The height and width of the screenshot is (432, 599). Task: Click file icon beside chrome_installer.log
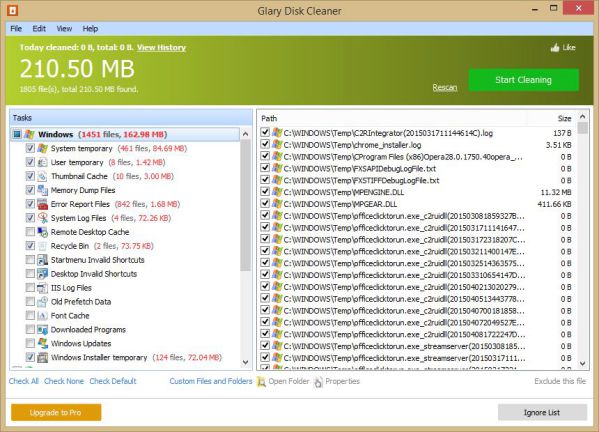click(277, 145)
